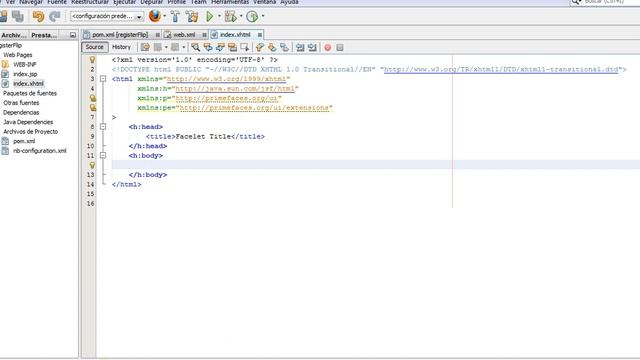Close the index.xhtml editor tab
The height and width of the screenshot is (360, 640).
[260, 35]
